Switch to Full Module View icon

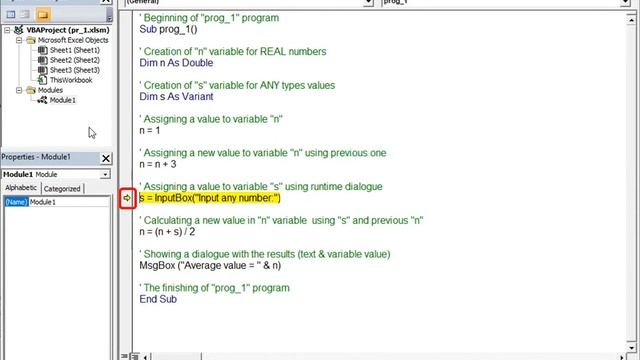point(134,357)
